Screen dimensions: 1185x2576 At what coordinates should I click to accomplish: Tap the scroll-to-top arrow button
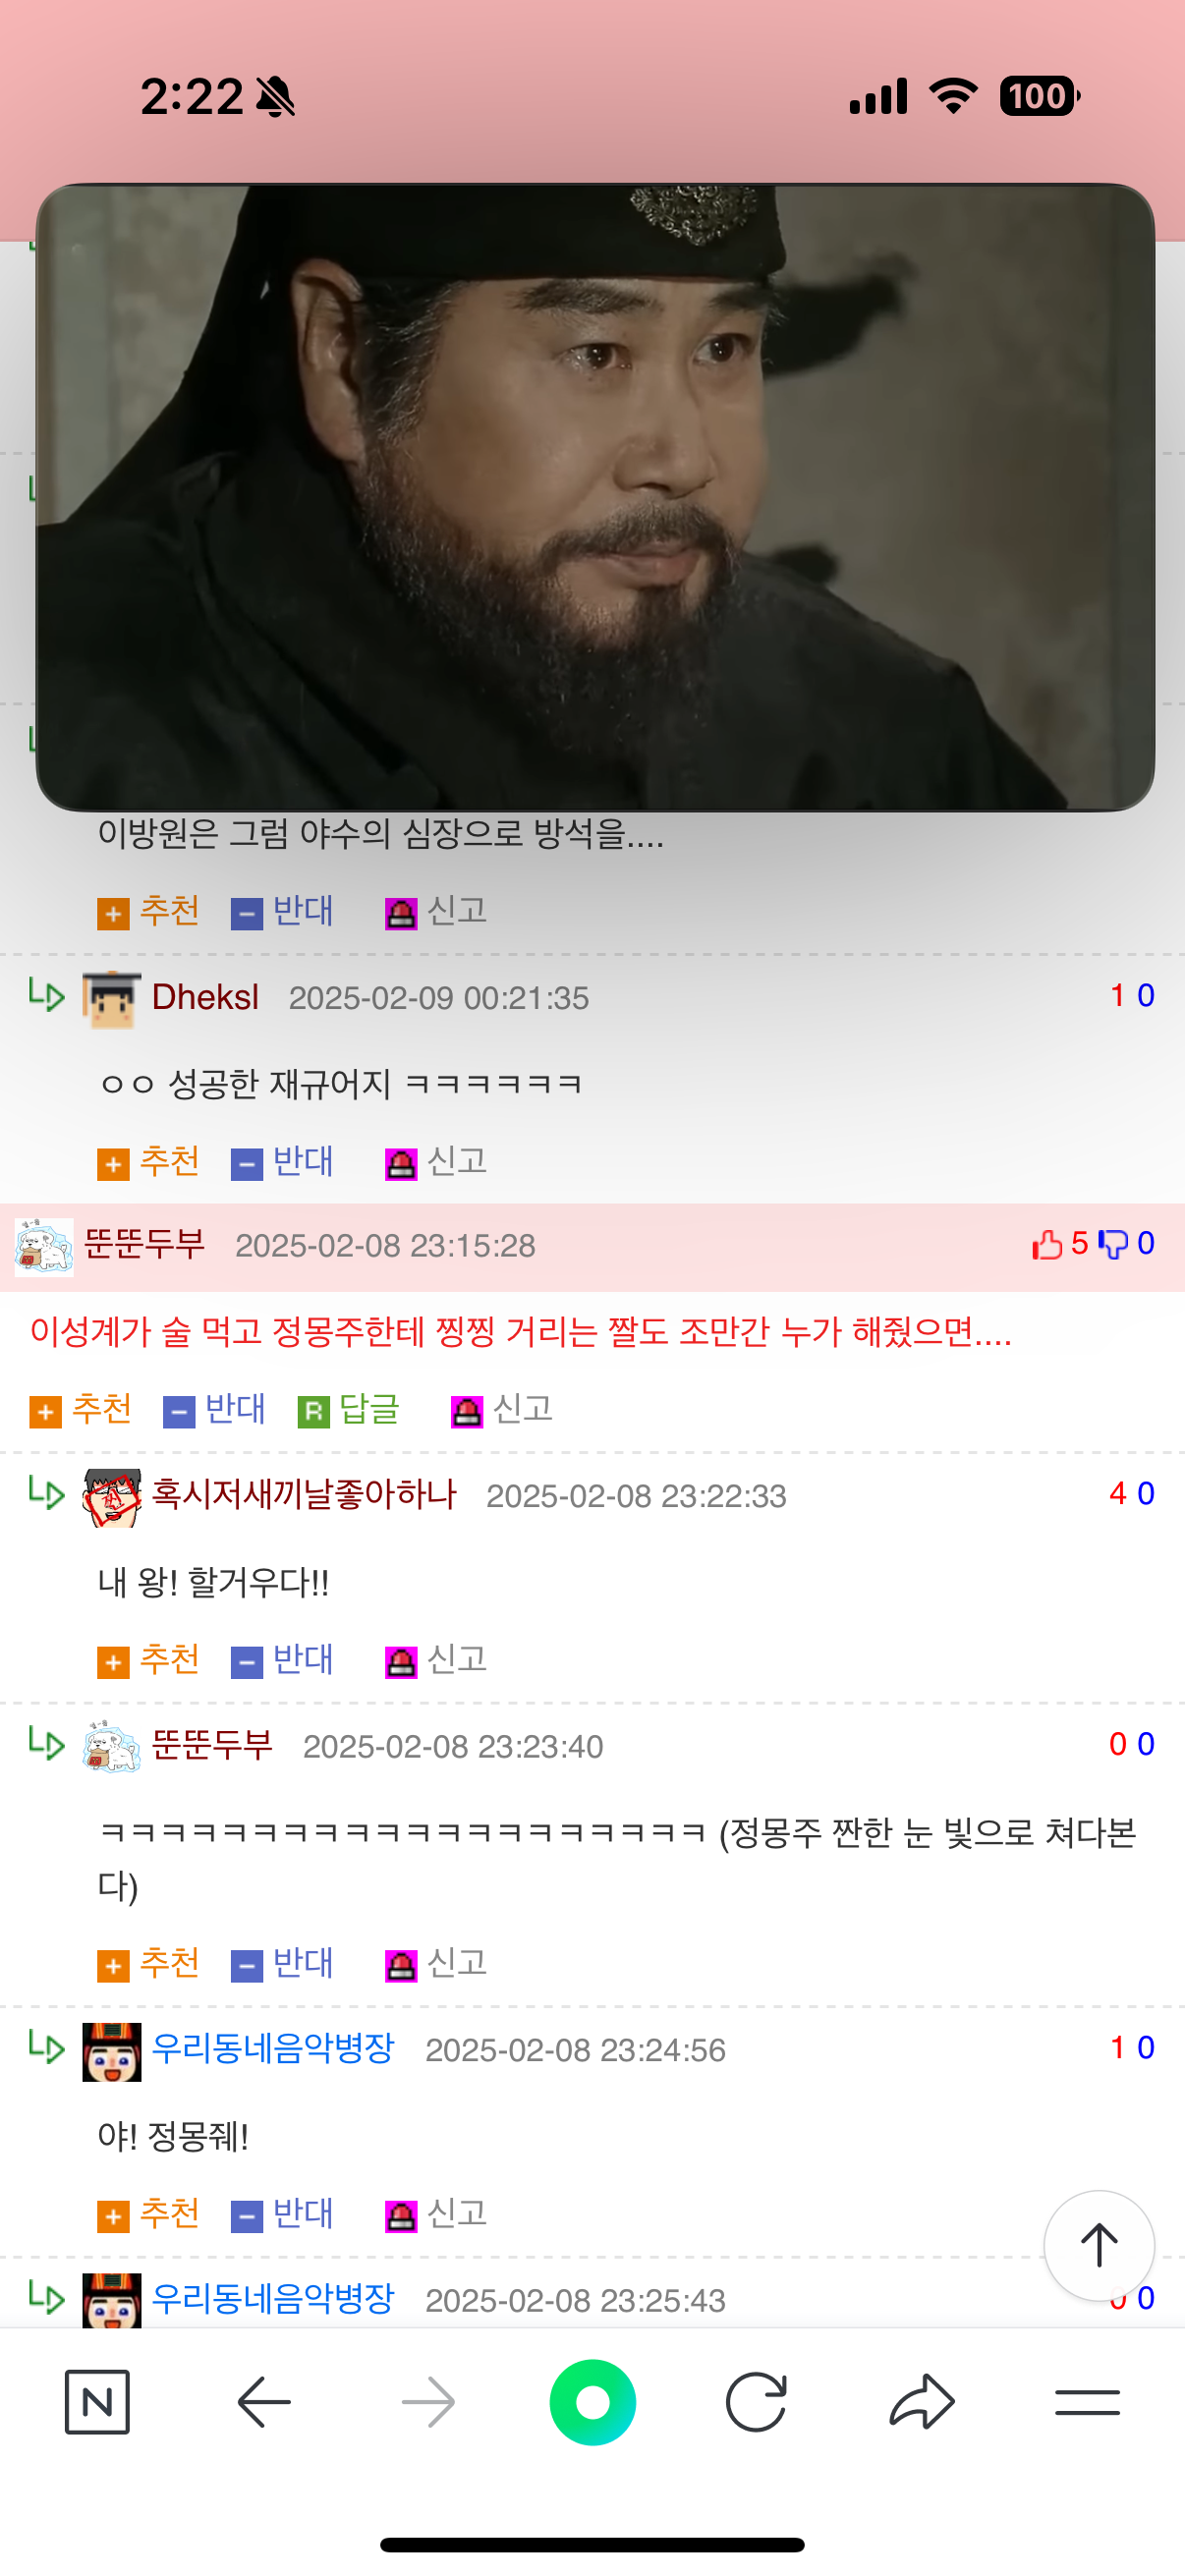pos(1099,2245)
